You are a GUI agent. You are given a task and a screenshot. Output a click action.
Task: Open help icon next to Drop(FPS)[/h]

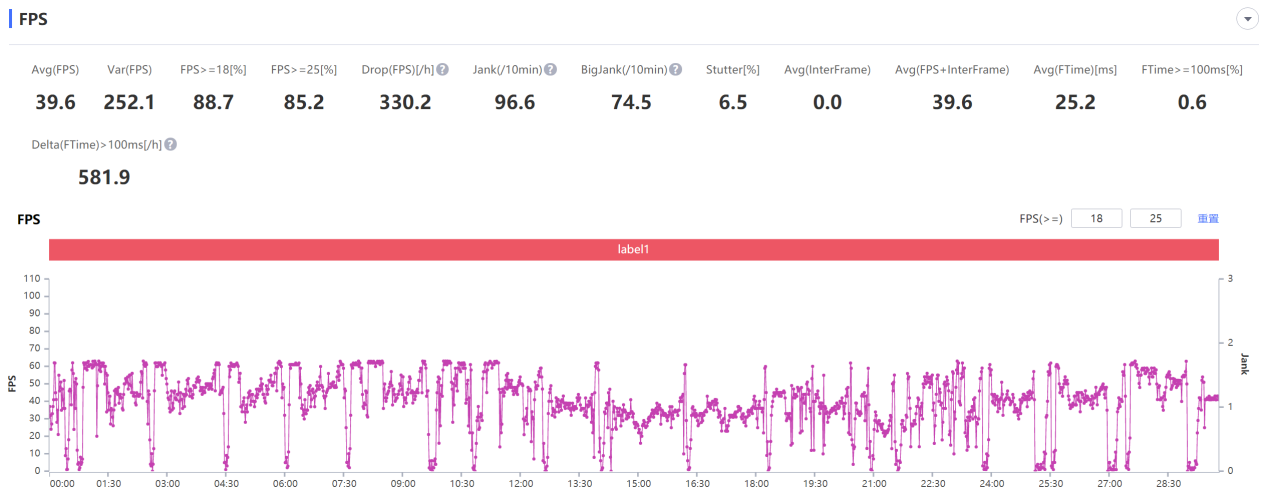click(442, 70)
